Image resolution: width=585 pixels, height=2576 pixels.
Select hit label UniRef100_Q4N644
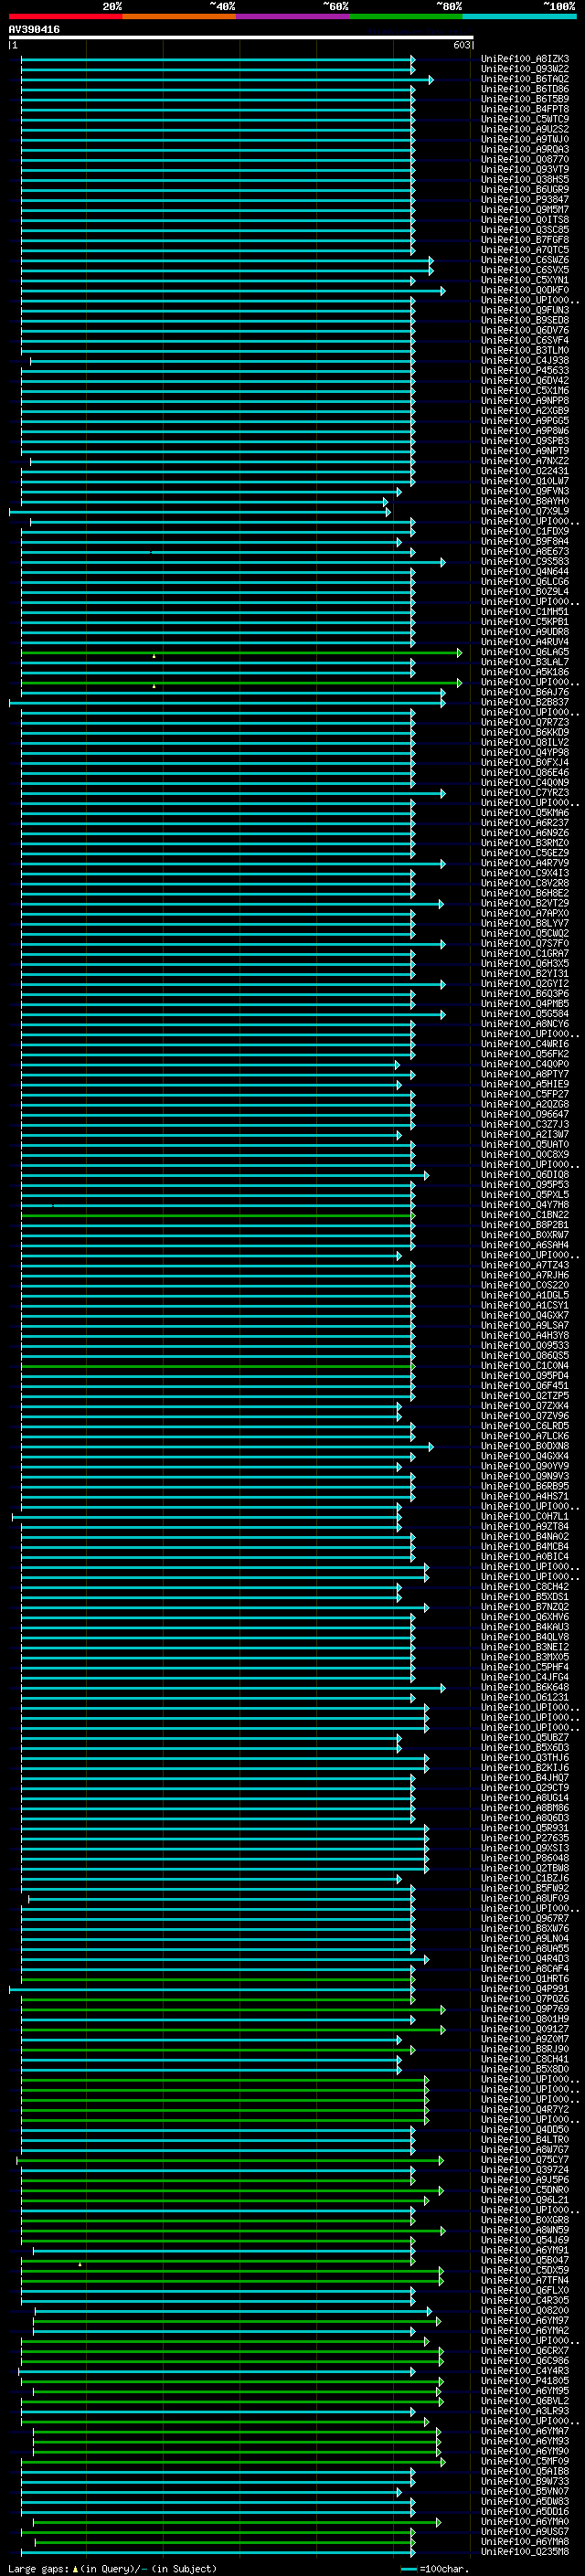(525, 572)
